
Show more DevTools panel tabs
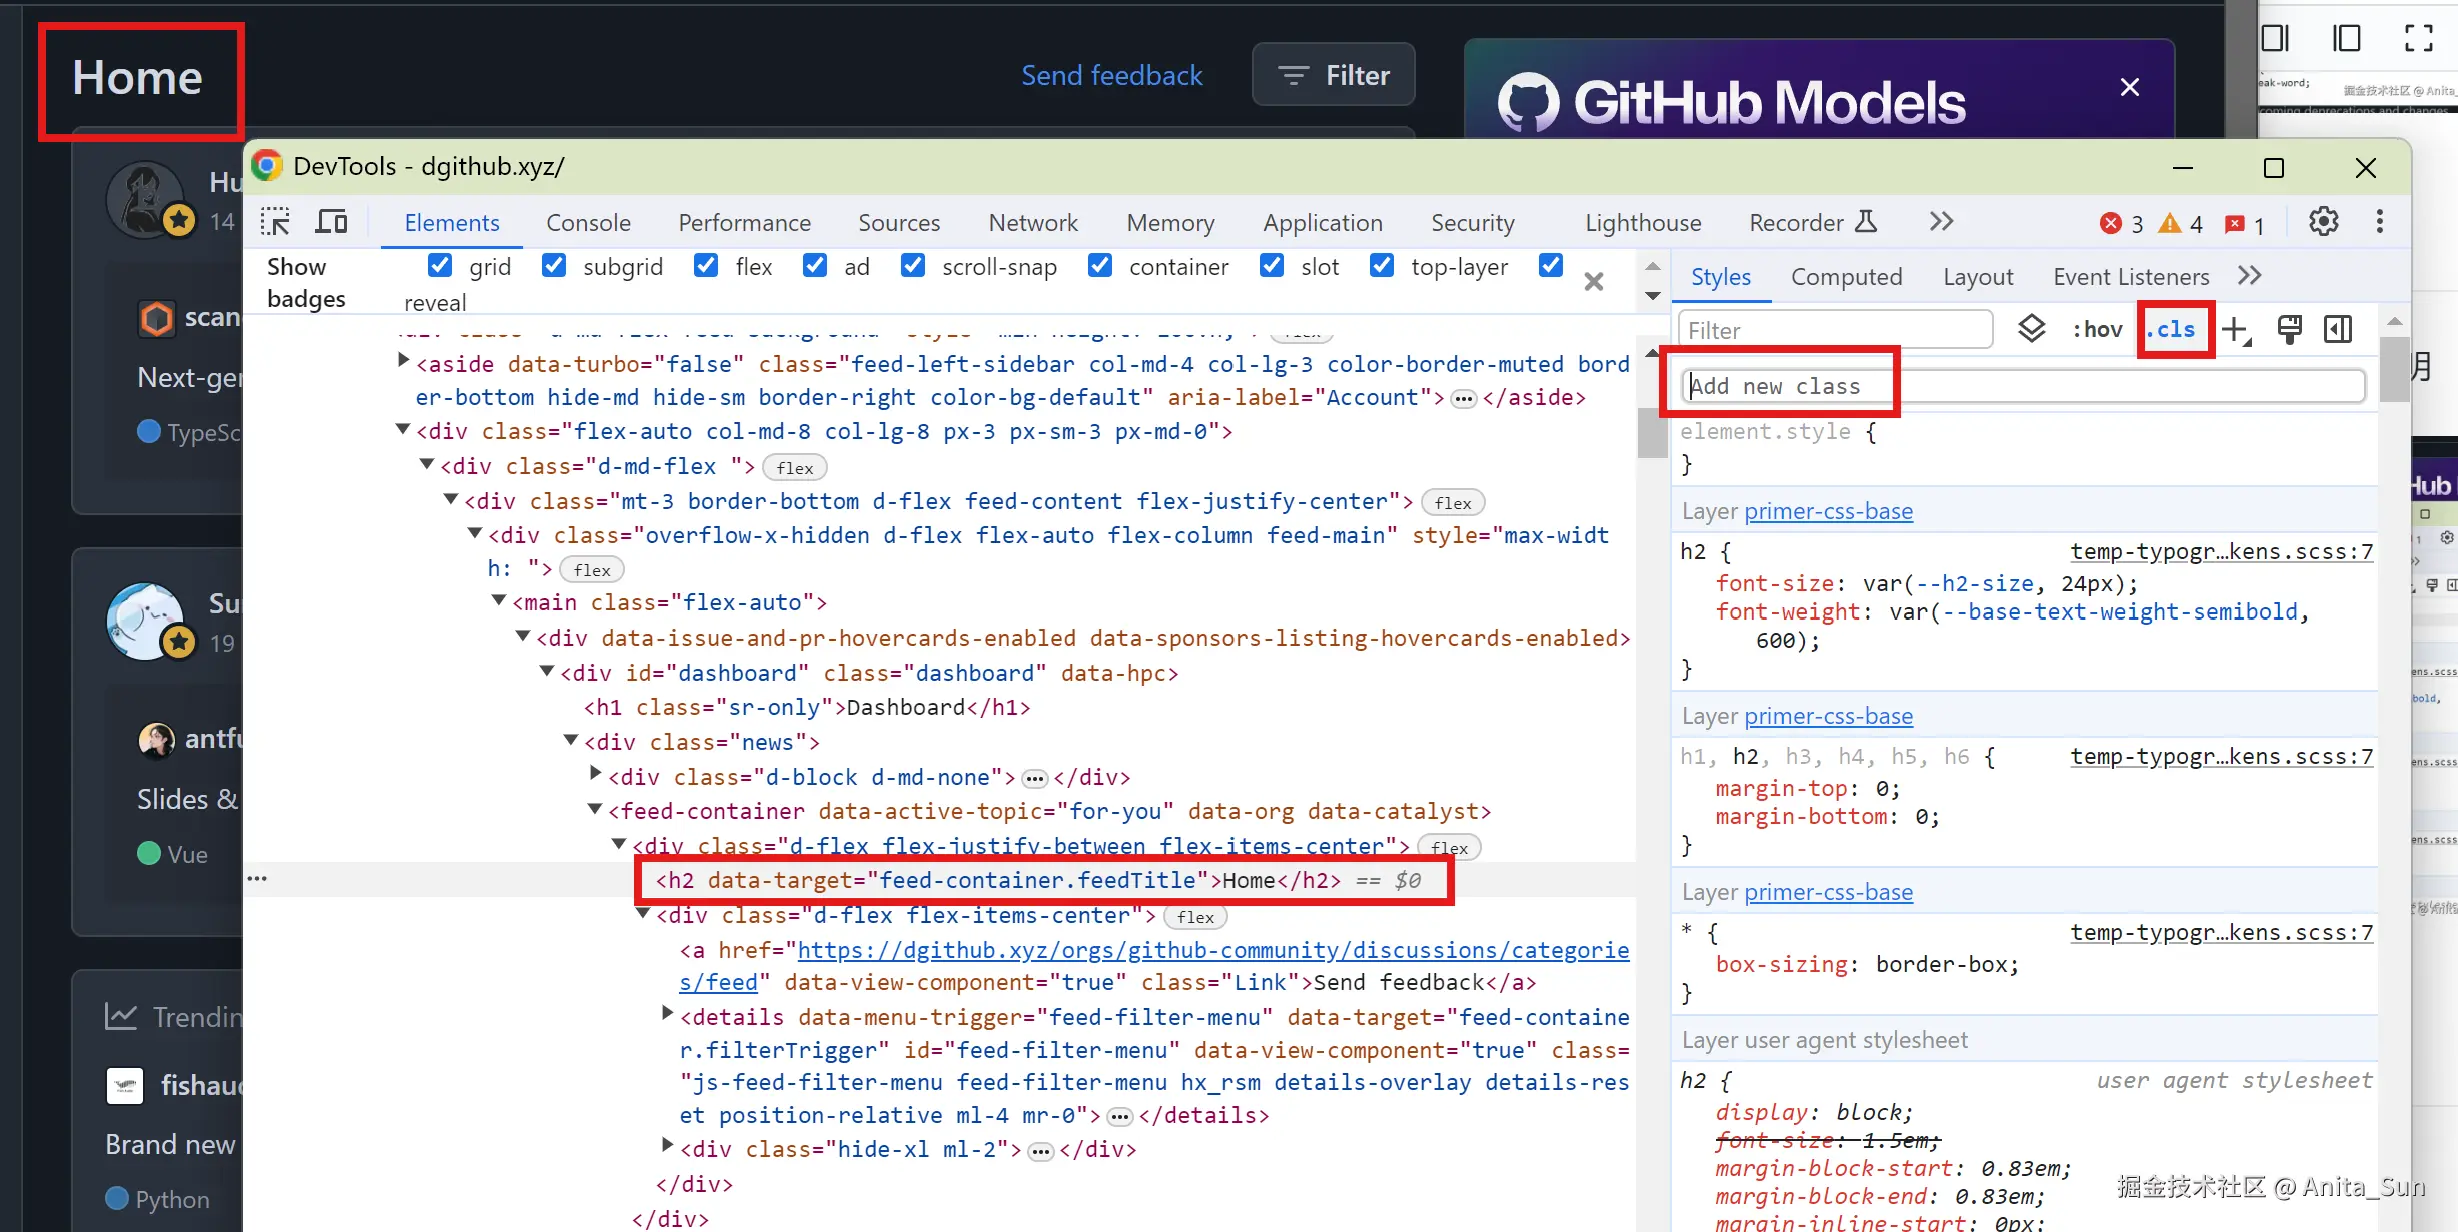(1941, 222)
